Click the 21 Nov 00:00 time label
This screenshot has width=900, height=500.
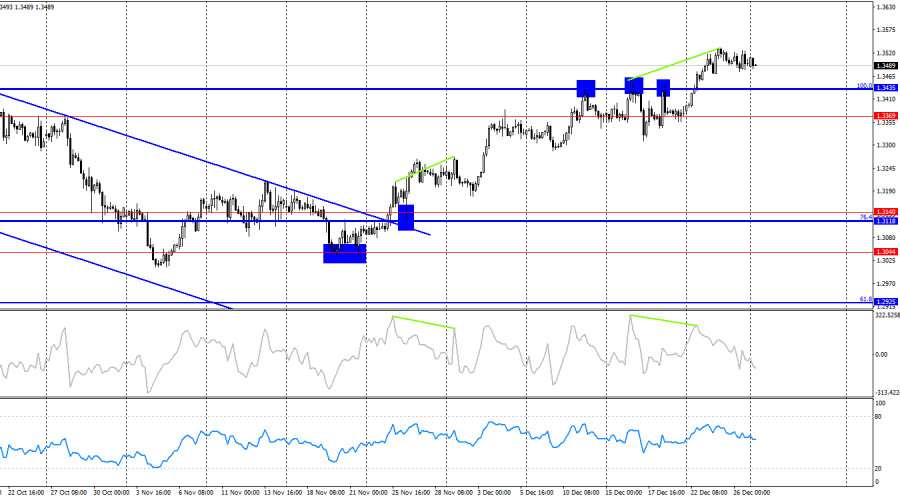368,493
